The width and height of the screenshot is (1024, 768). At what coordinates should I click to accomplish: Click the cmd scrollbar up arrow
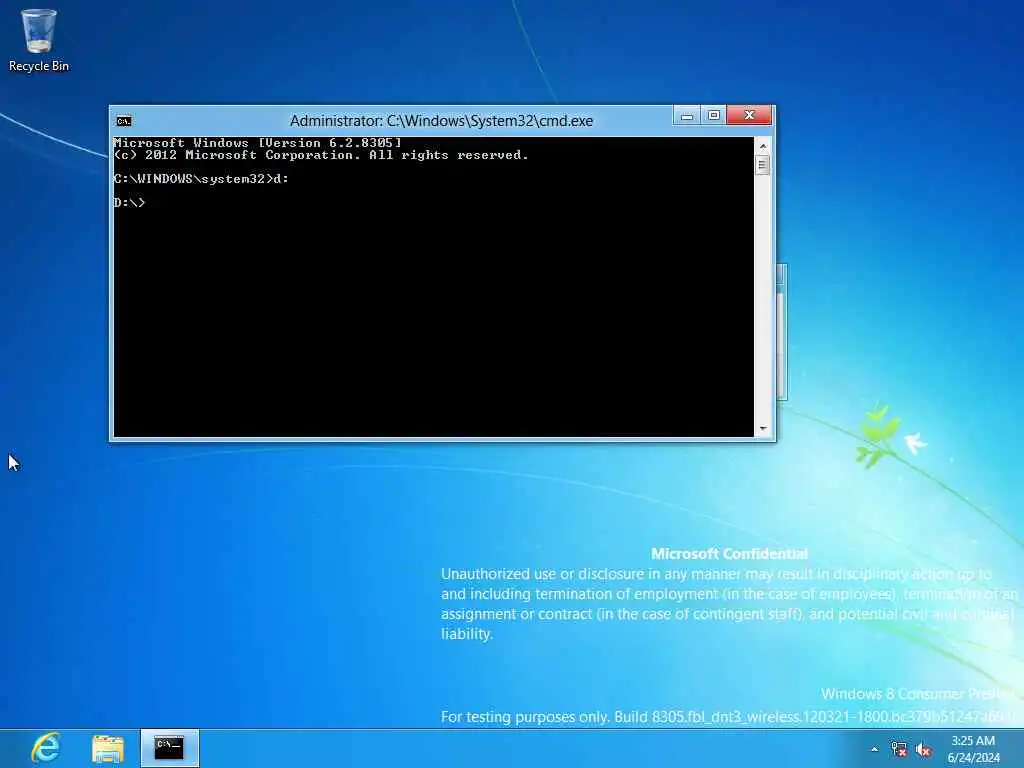(762, 145)
